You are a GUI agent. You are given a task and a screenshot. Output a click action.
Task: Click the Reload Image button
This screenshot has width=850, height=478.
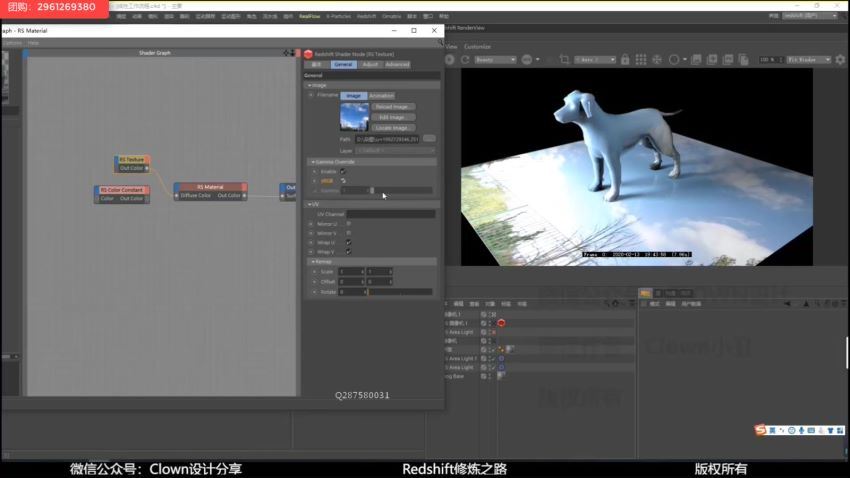tap(391, 106)
